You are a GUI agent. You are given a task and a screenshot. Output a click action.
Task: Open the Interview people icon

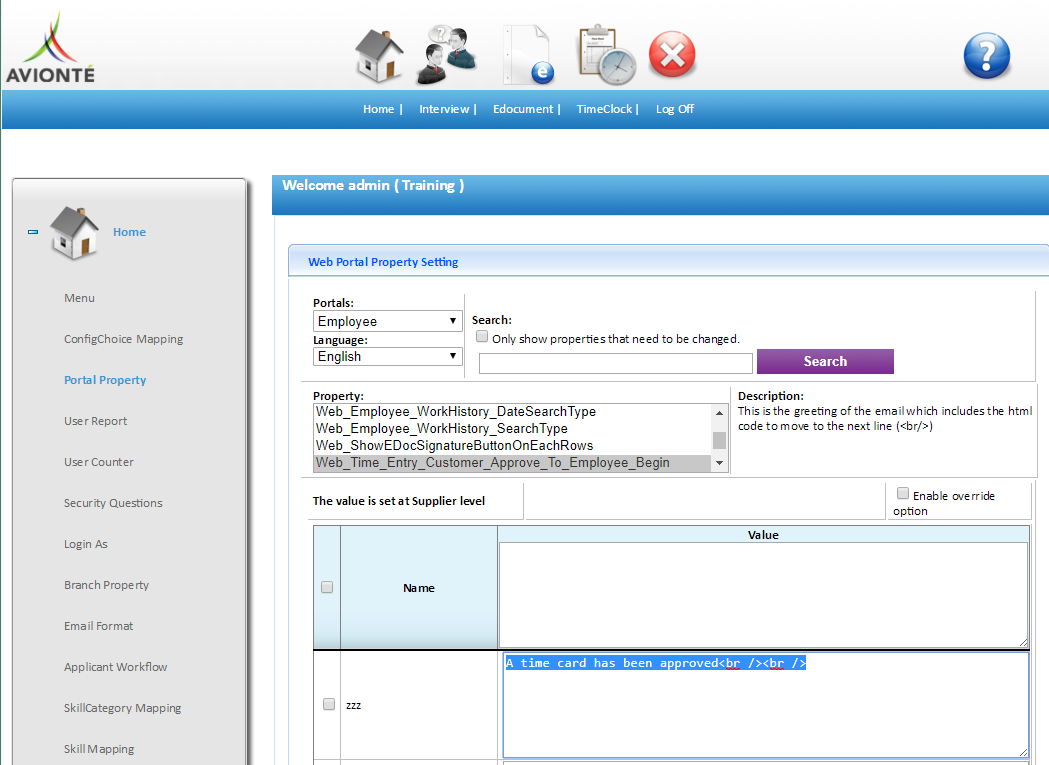[x=447, y=55]
